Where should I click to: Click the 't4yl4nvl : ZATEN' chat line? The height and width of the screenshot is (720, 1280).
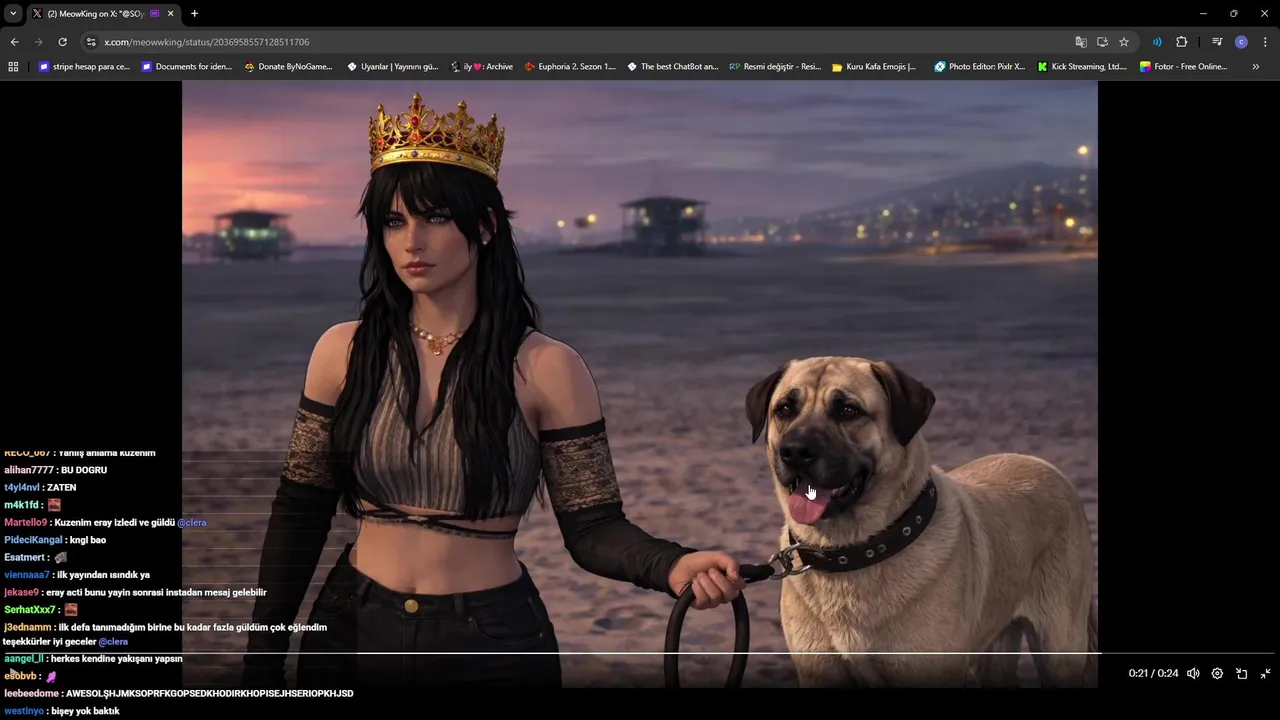pos(40,488)
